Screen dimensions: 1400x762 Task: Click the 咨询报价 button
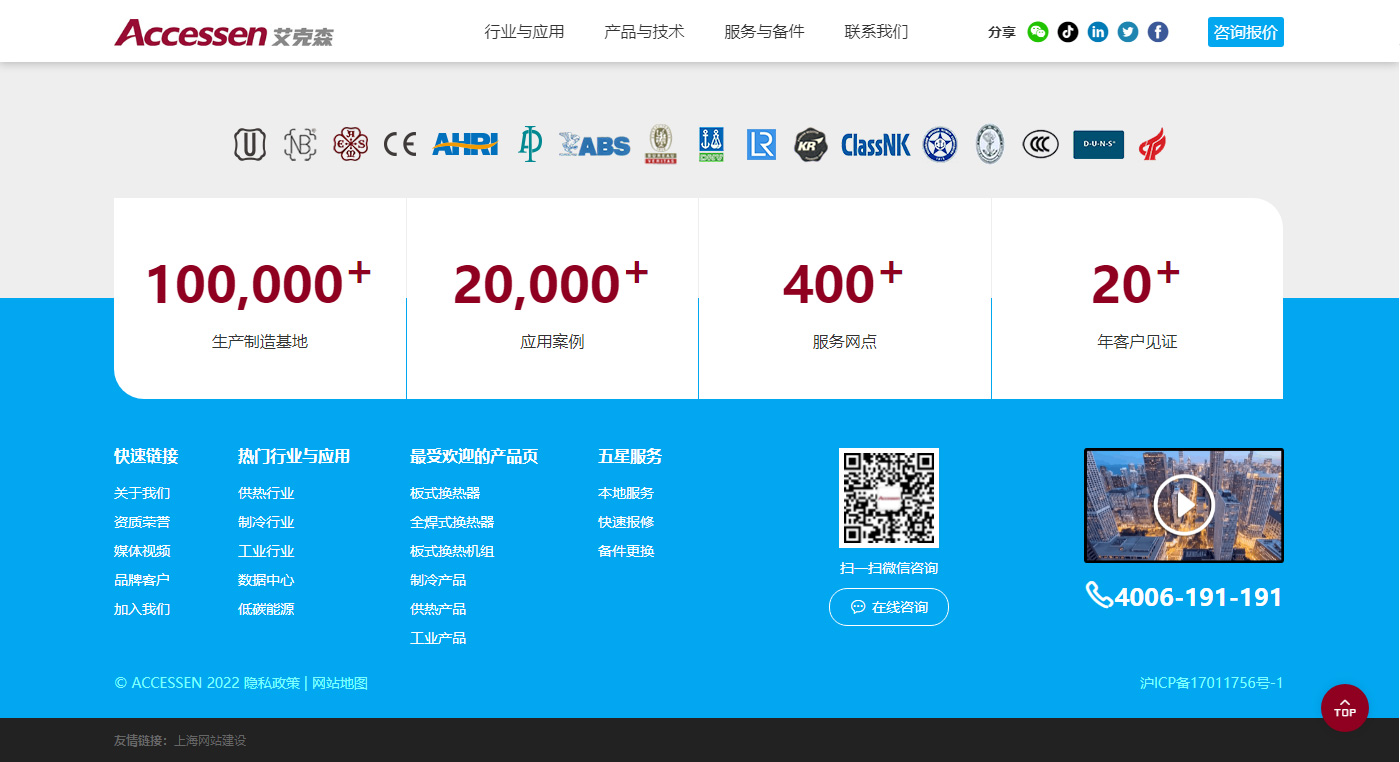(x=1245, y=32)
